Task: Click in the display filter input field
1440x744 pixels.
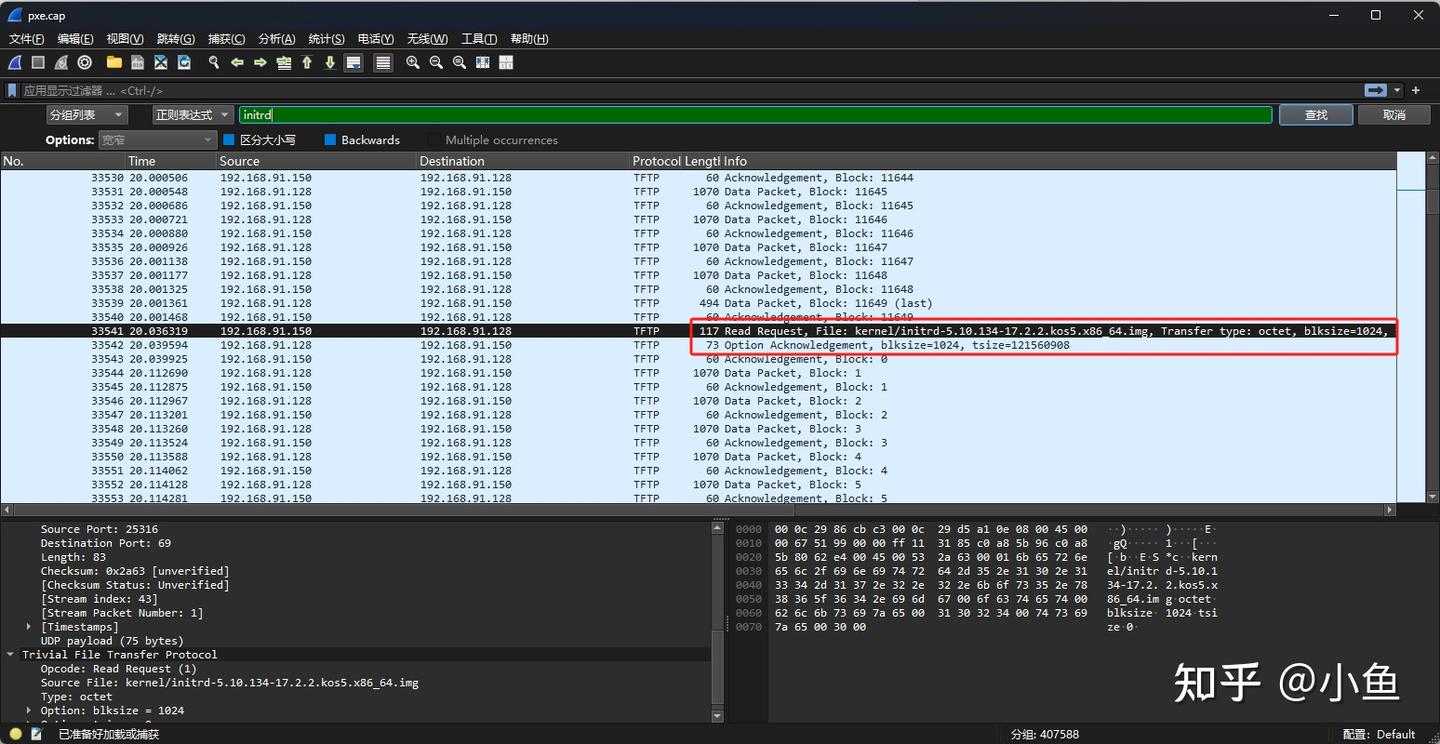Action: 690,90
